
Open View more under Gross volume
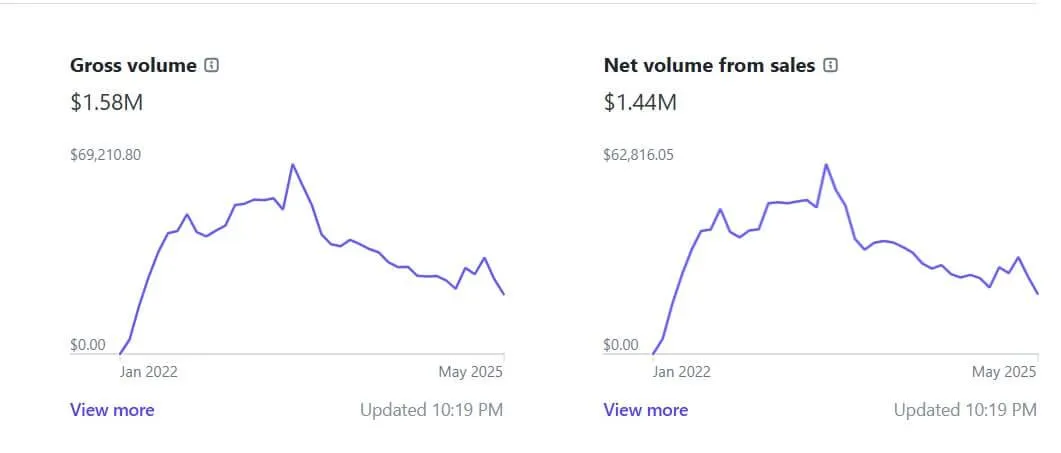pyautogui.click(x=112, y=410)
